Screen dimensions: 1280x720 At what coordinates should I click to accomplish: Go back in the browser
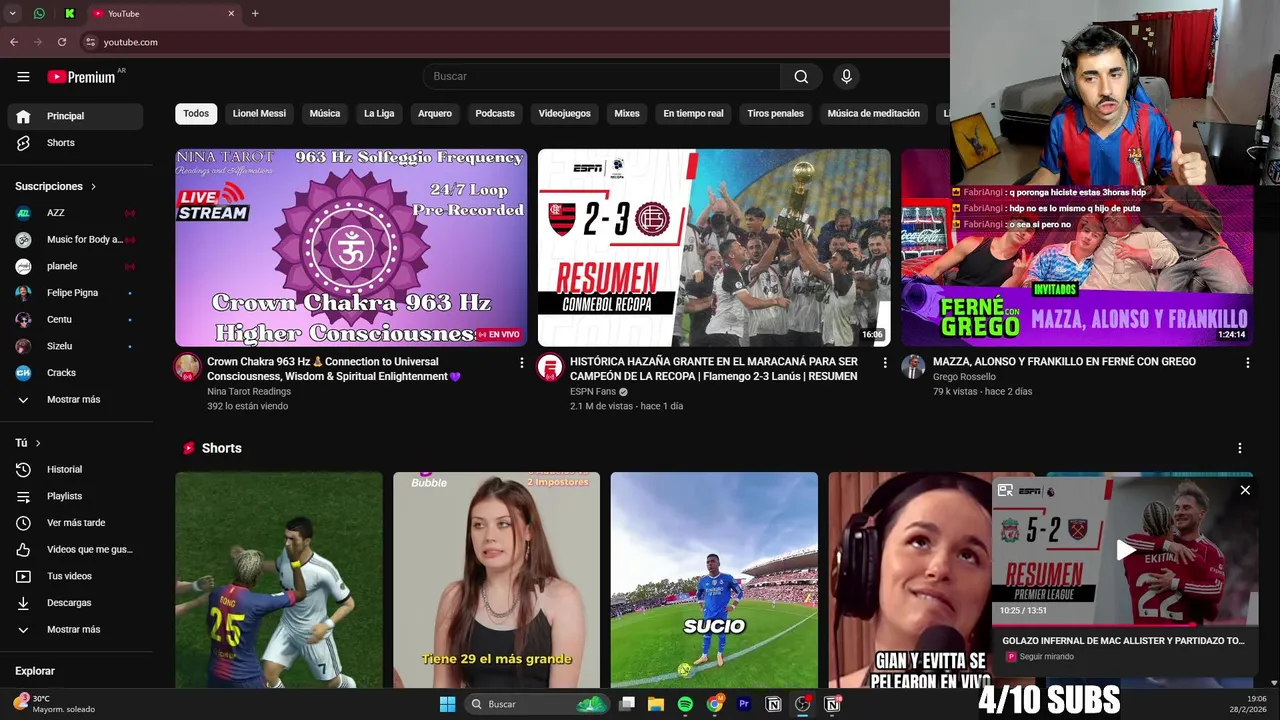(14, 42)
